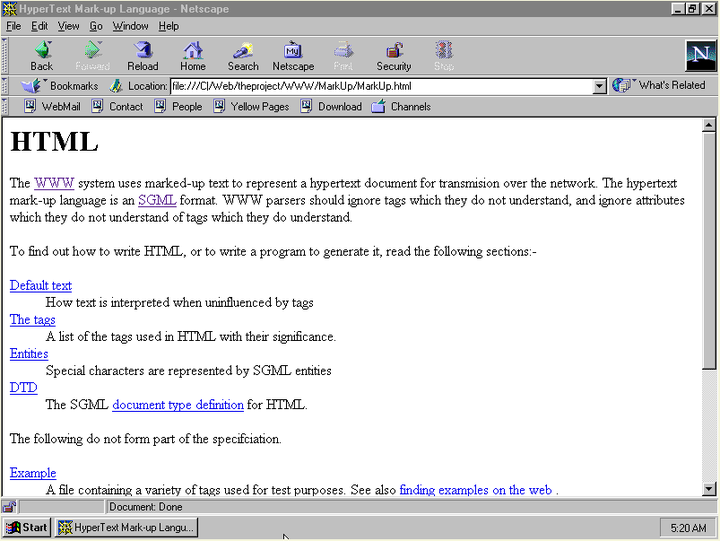720x541 pixels.
Task: Open the Entities link
Action: [29, 354]
